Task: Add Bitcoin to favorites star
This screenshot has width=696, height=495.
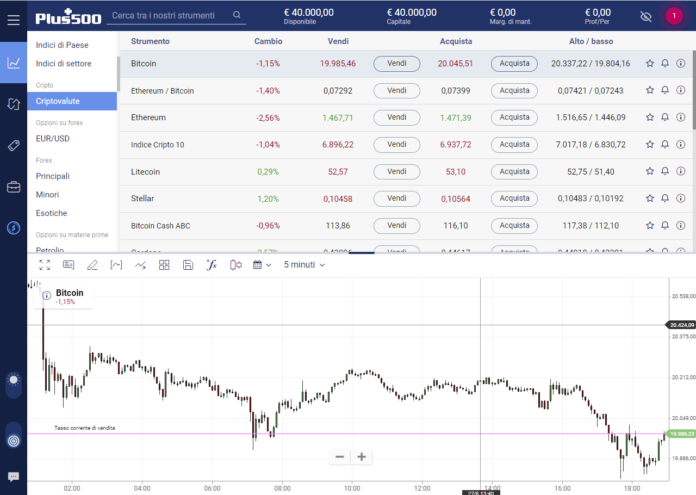Action: (650, 63)
